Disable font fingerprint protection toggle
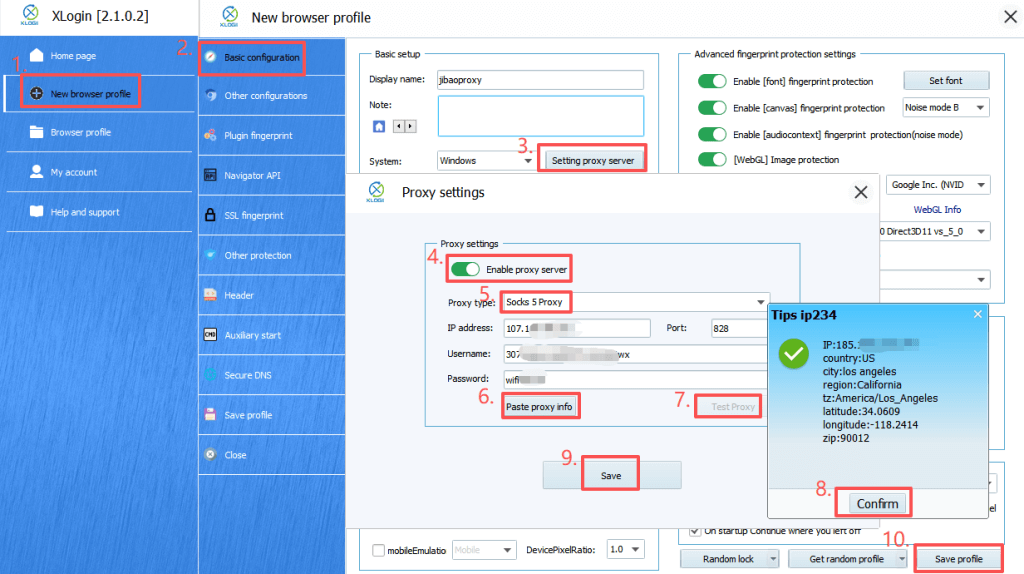 [x=712, y=81]
